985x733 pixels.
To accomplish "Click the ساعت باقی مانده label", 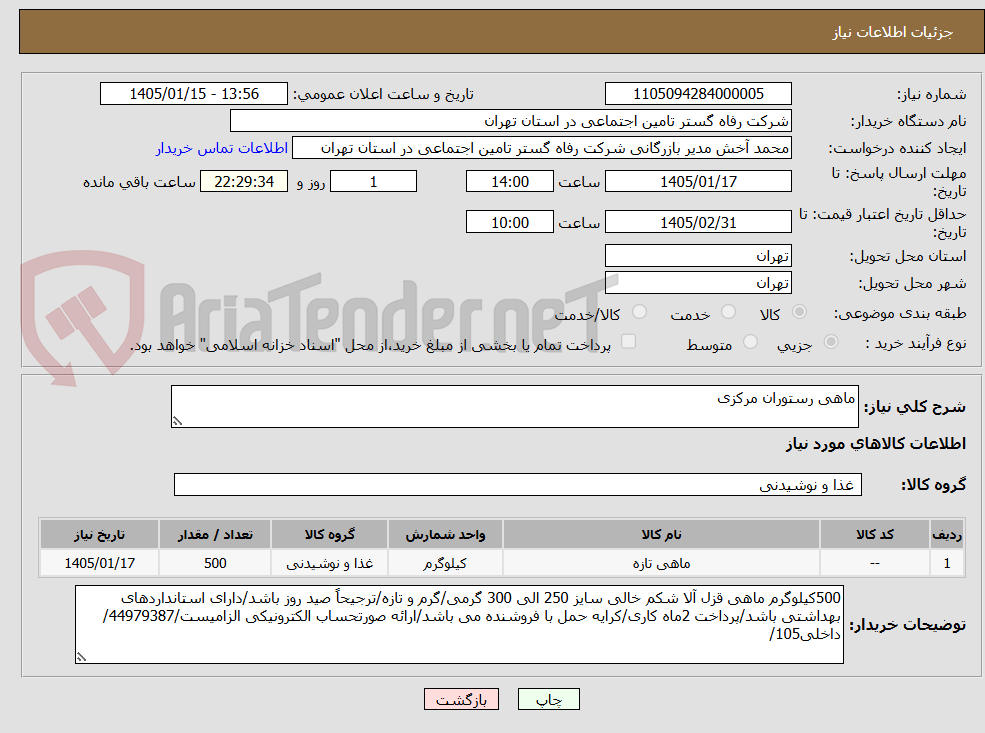I will point(139,182).
